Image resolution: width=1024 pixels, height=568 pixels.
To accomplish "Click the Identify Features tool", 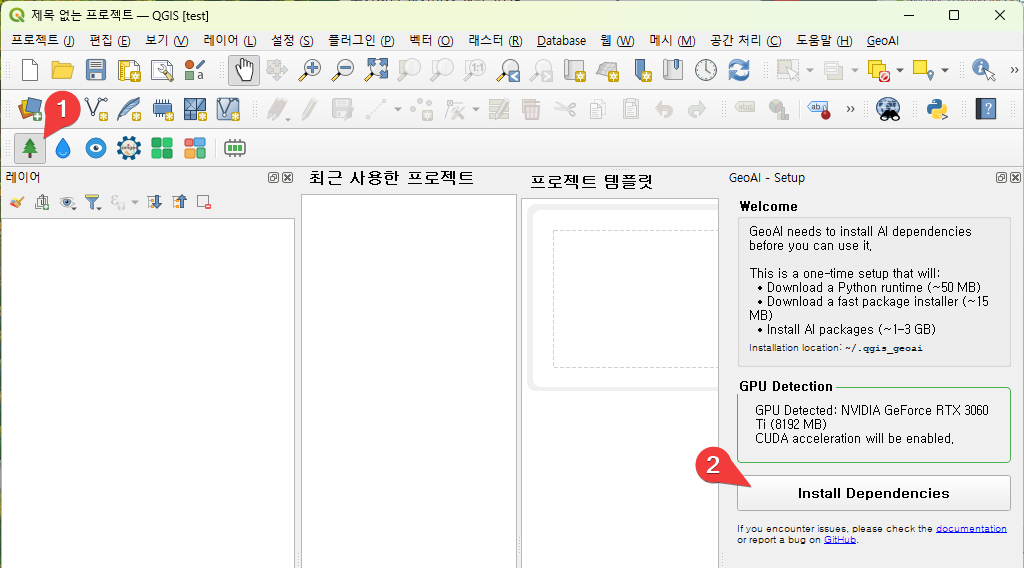I will (983, 70).
